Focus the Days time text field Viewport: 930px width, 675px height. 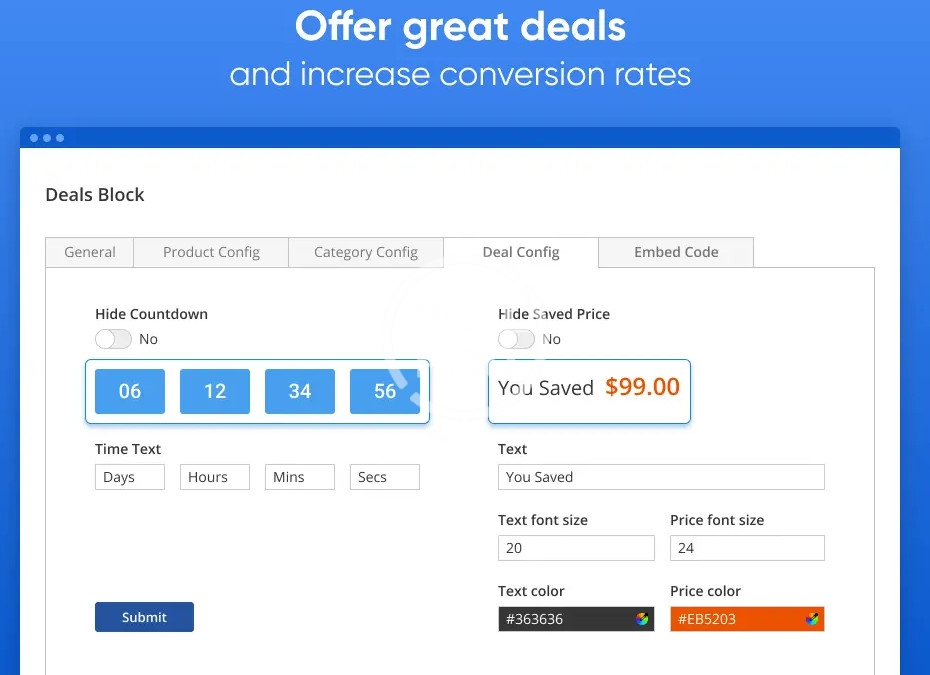(x=130, y=477)
